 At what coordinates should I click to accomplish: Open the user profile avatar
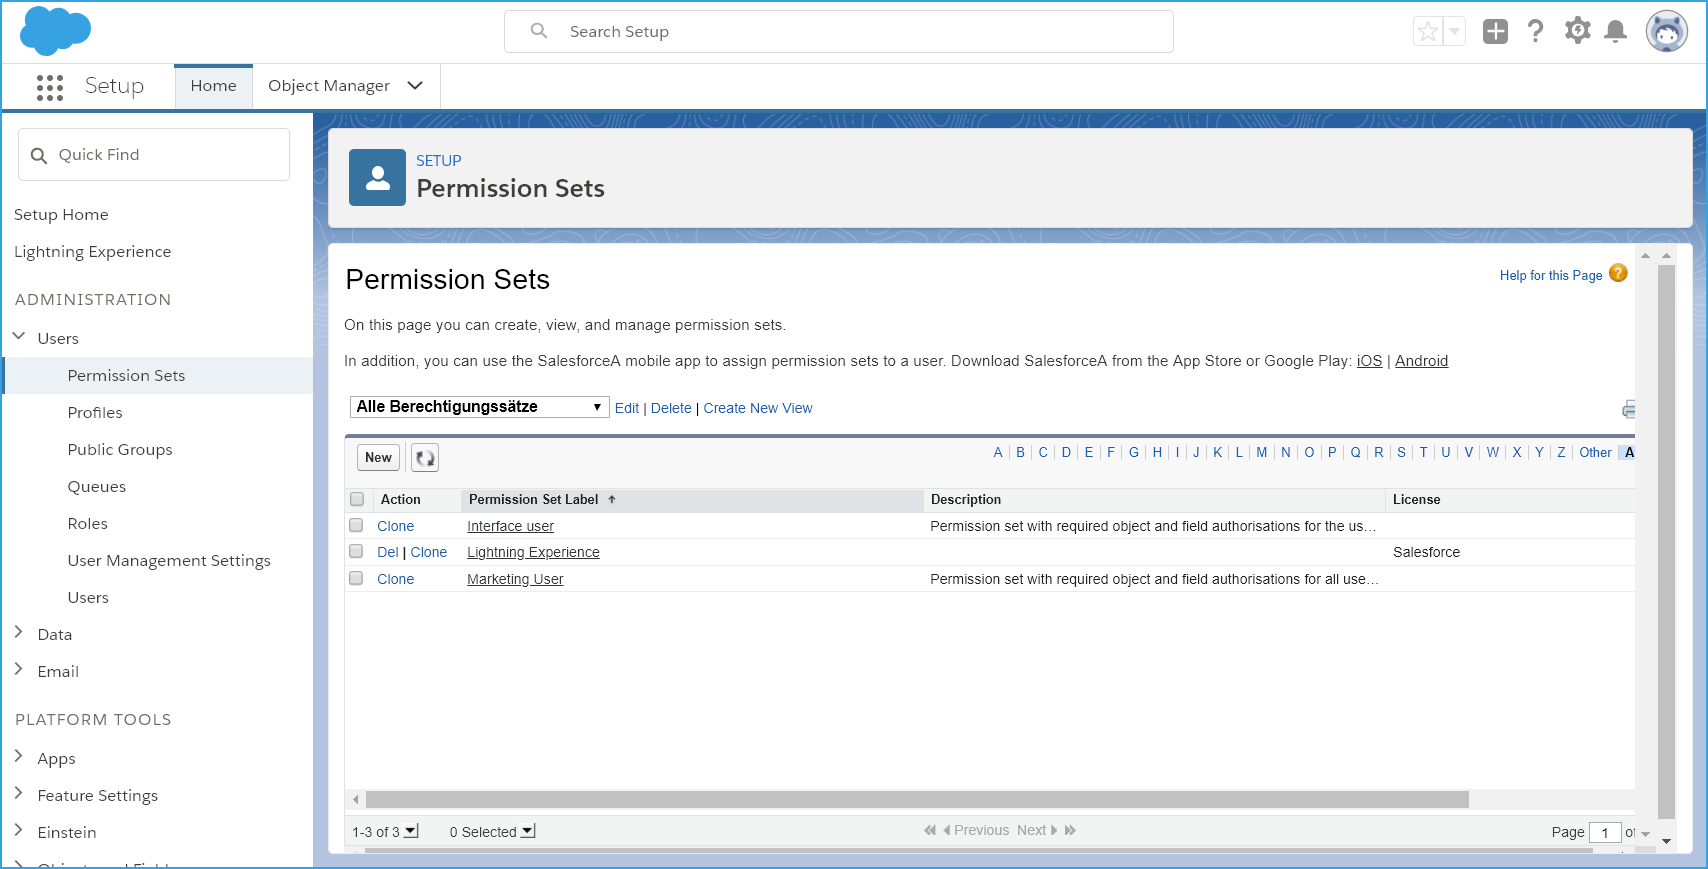(x=1667, y=32)
